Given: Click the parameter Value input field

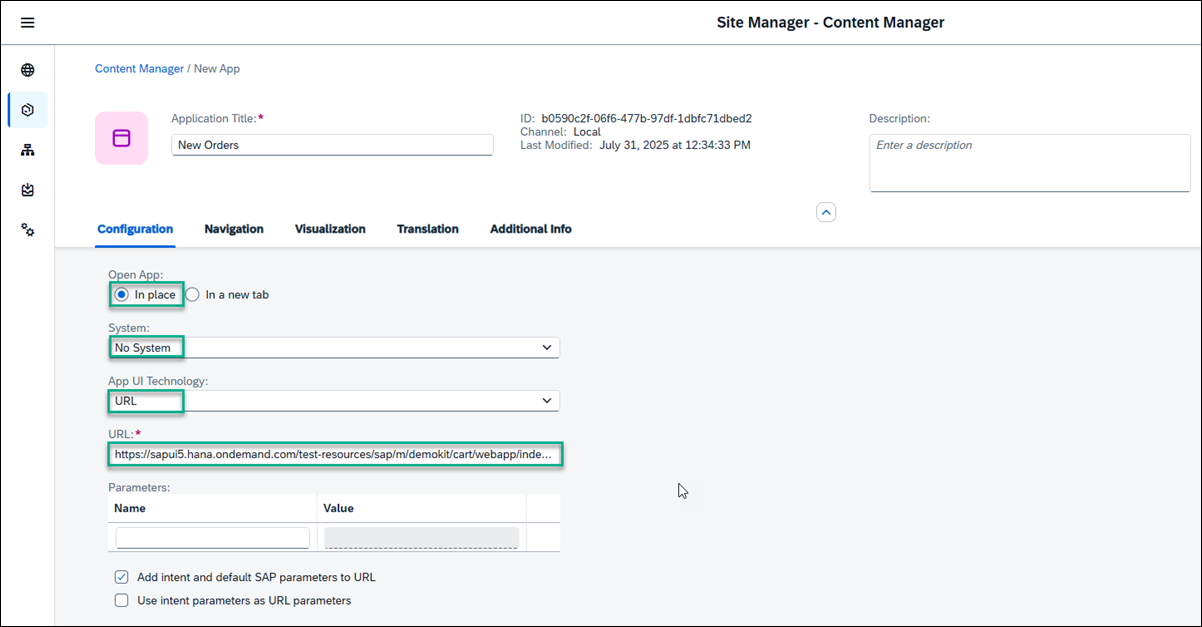Looking at the screenshot, I should pos(421,538).
